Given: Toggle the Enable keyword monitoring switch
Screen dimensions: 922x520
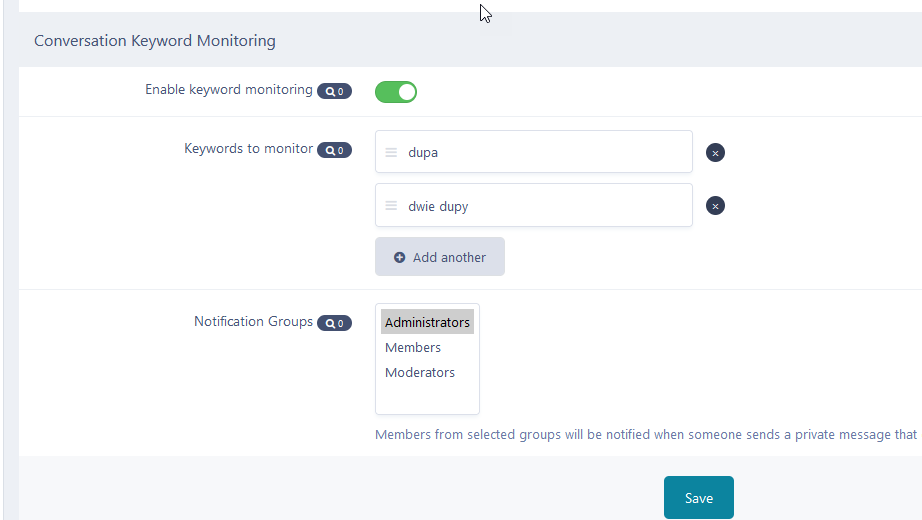Looking at the screenshot, I should tap(396, 92).
